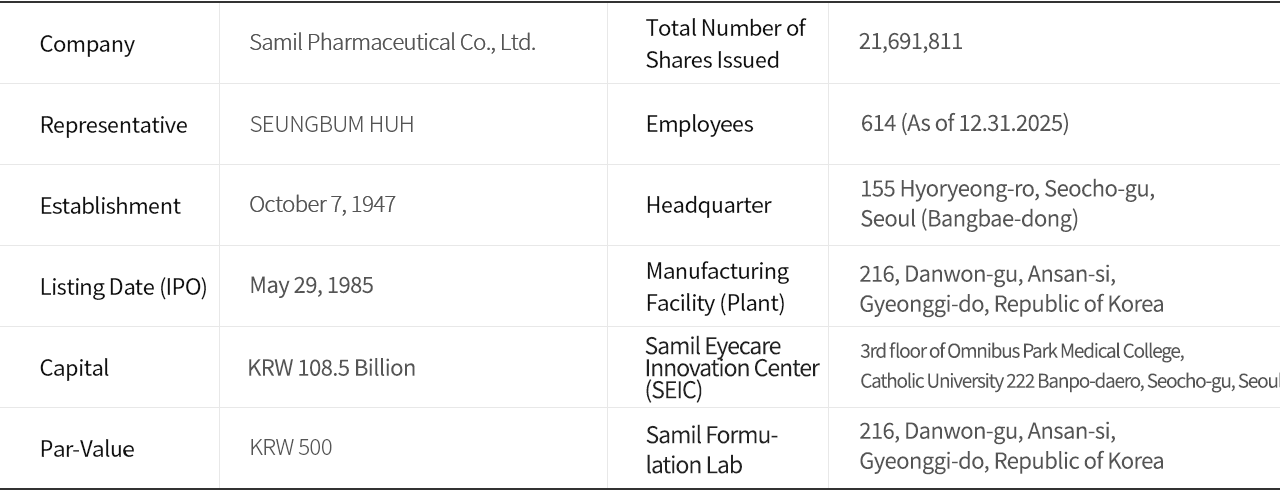The width and height of the screenshot is (1280, 491).
Task: Click the 'Par-Value' label
Action: (87, 449)
